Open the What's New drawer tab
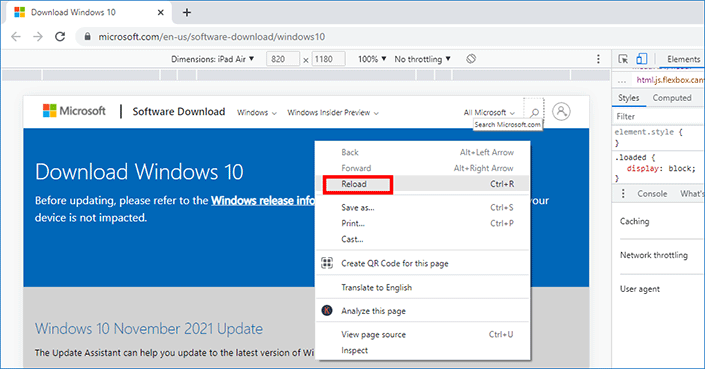The height and width of the screenshot is (369, 705). [692, 193]
